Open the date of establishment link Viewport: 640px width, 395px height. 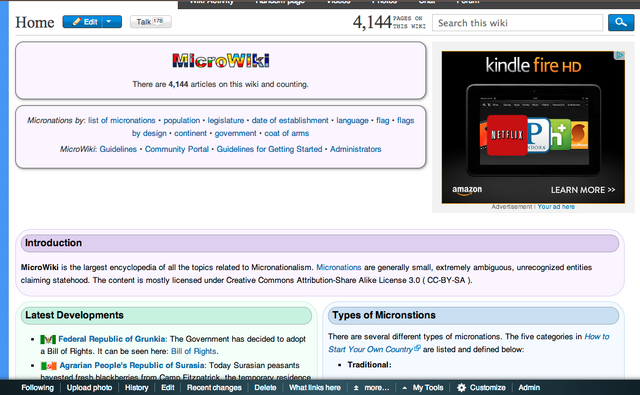click(290, 120)
